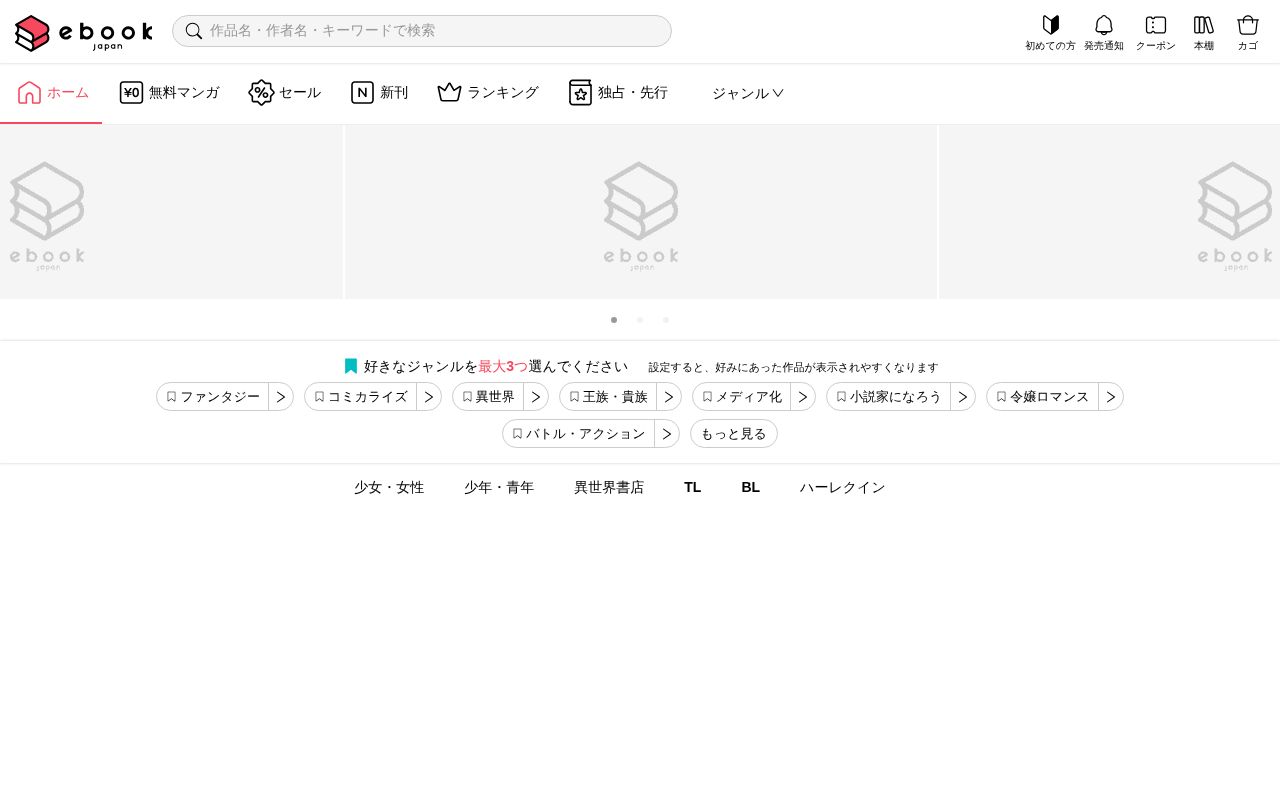1280x800 pixels.
Task: Open コミカライズ genre arrow
Action: 429,397
